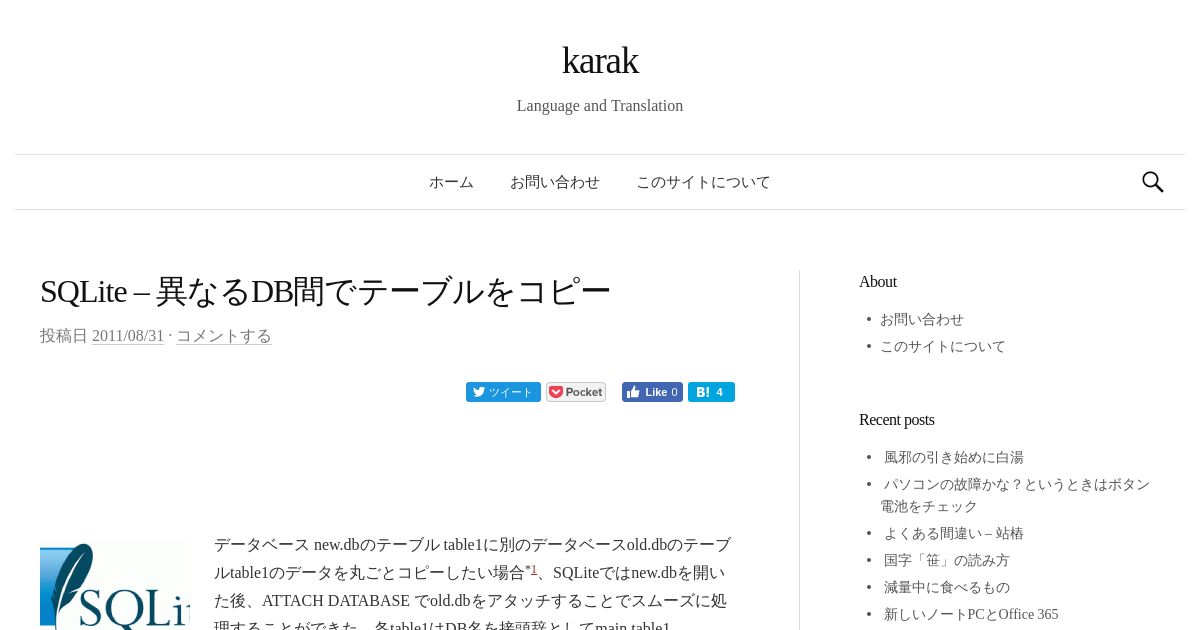Open the post date 2011/08/31 link
The image size is (1200, 630).
pyautogui.click(x=128, y=336)
